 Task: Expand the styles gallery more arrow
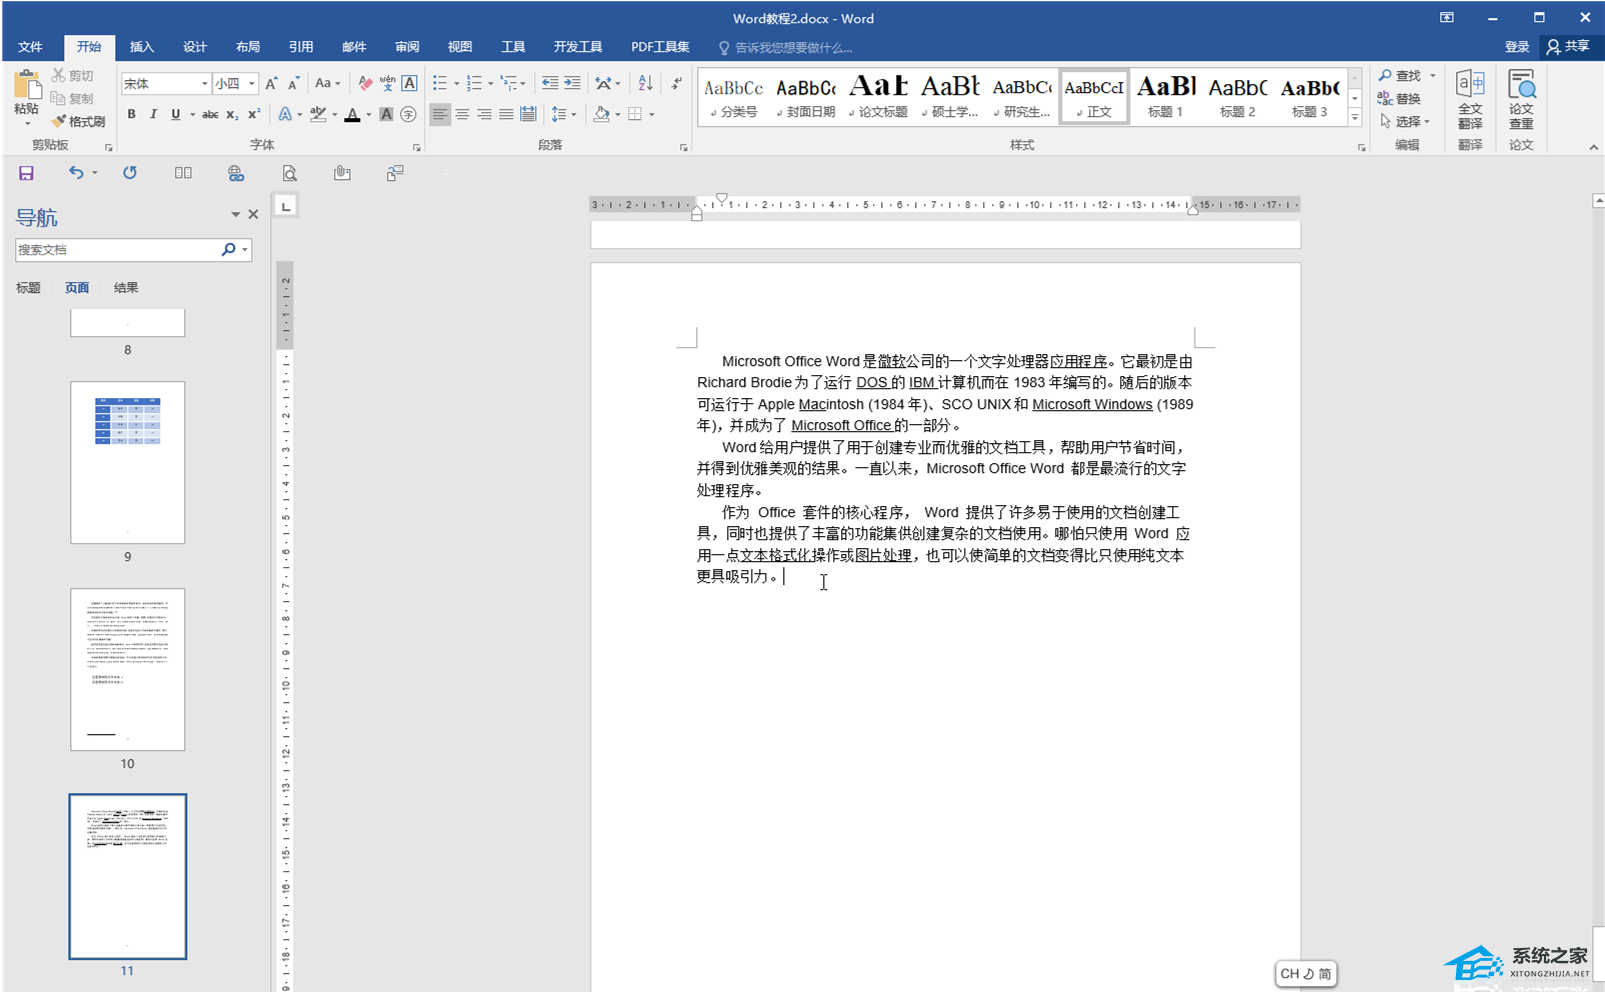point(1354,118)
